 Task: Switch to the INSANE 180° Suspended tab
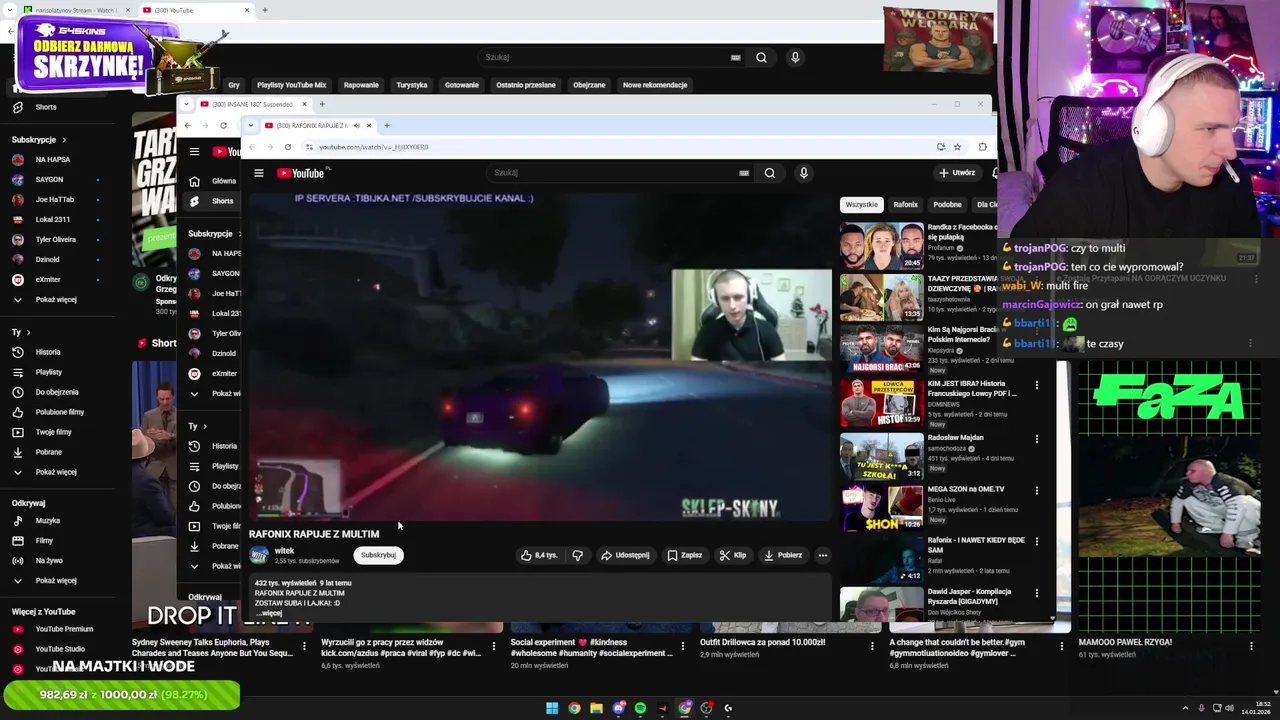coord(252,104)
